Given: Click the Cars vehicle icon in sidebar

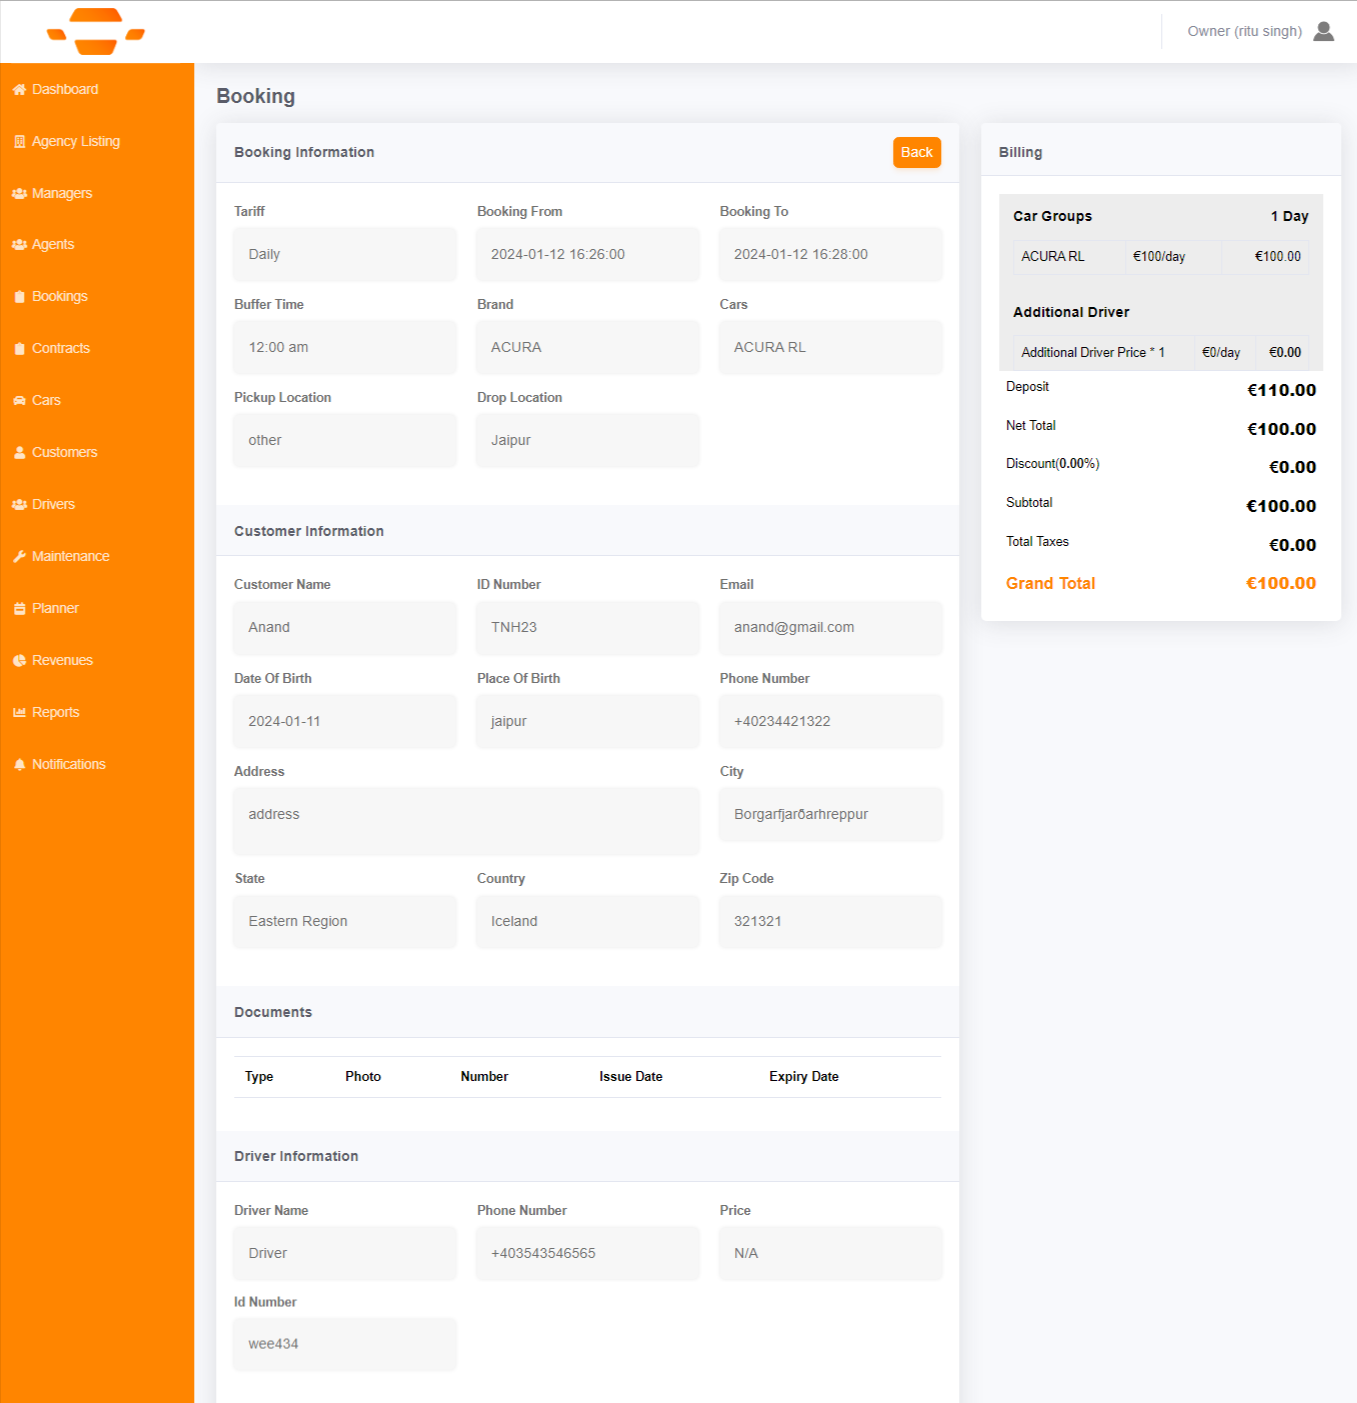Looking at the screenshot, I should point(19,401).
